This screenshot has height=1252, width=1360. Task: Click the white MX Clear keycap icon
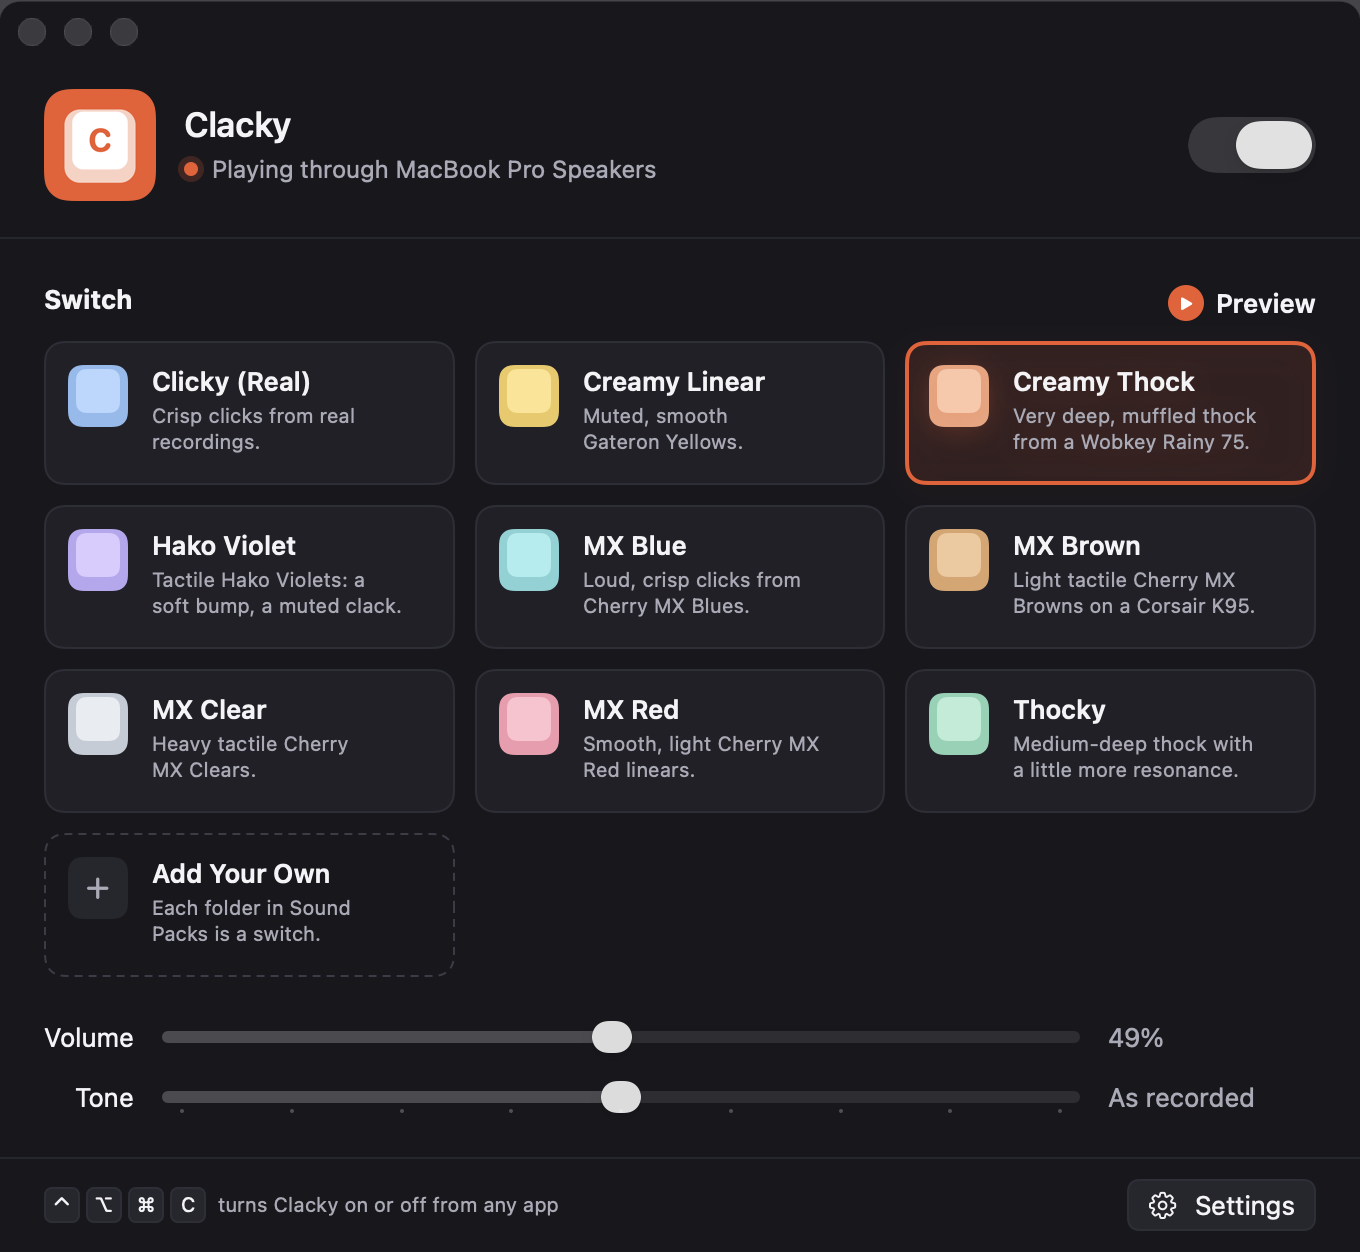98,724
